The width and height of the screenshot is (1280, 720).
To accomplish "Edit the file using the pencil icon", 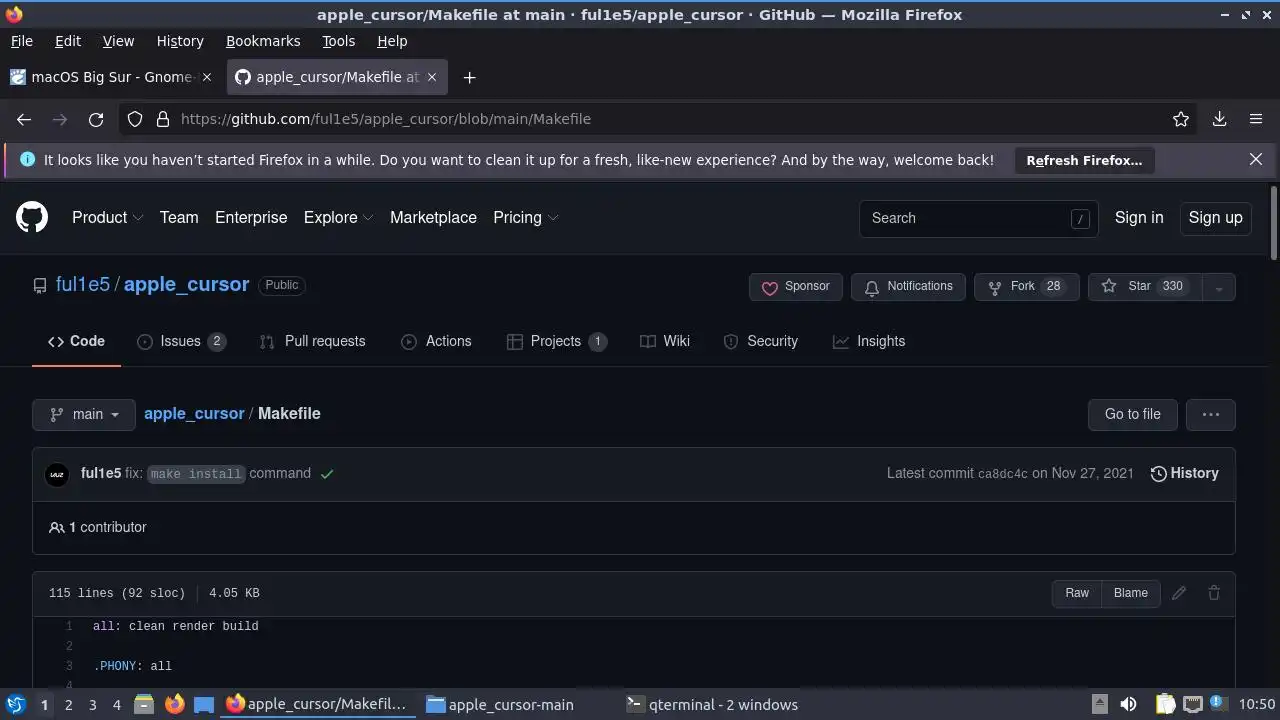I will point(1179,593).
